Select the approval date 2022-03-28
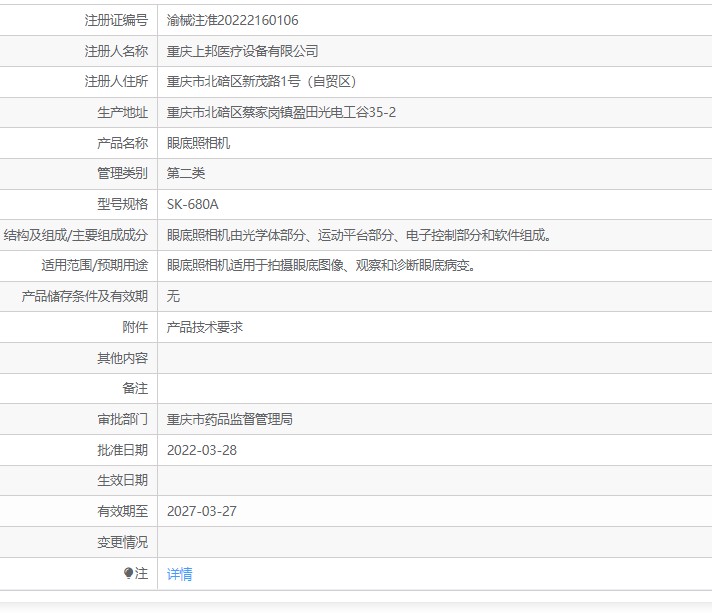The image size is (712, 613). (x=202, y=450)
